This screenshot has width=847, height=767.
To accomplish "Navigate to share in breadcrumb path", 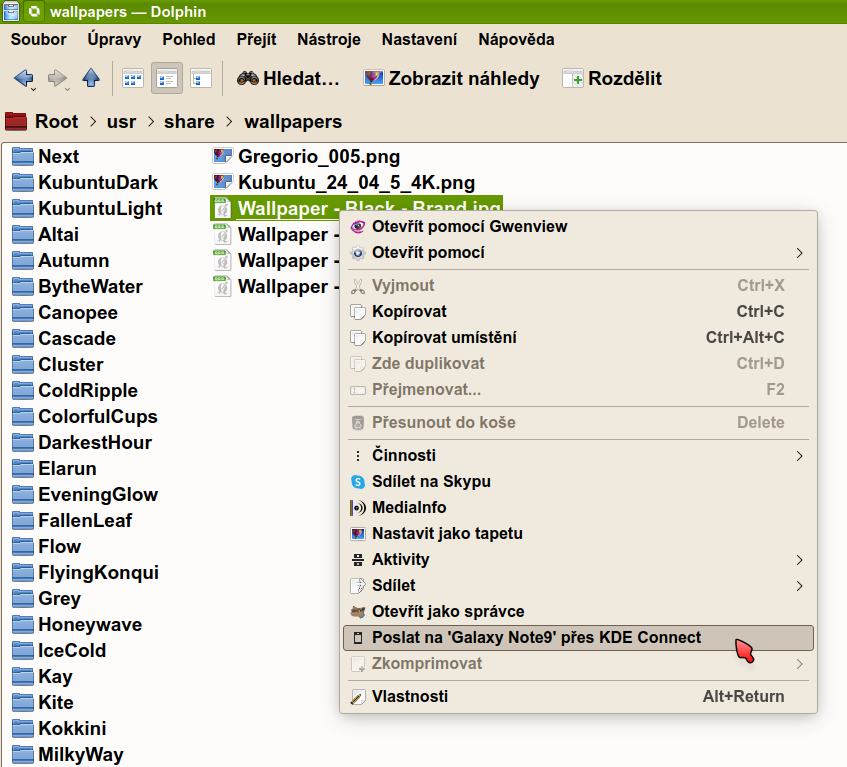I will click(x=190, y=122).
